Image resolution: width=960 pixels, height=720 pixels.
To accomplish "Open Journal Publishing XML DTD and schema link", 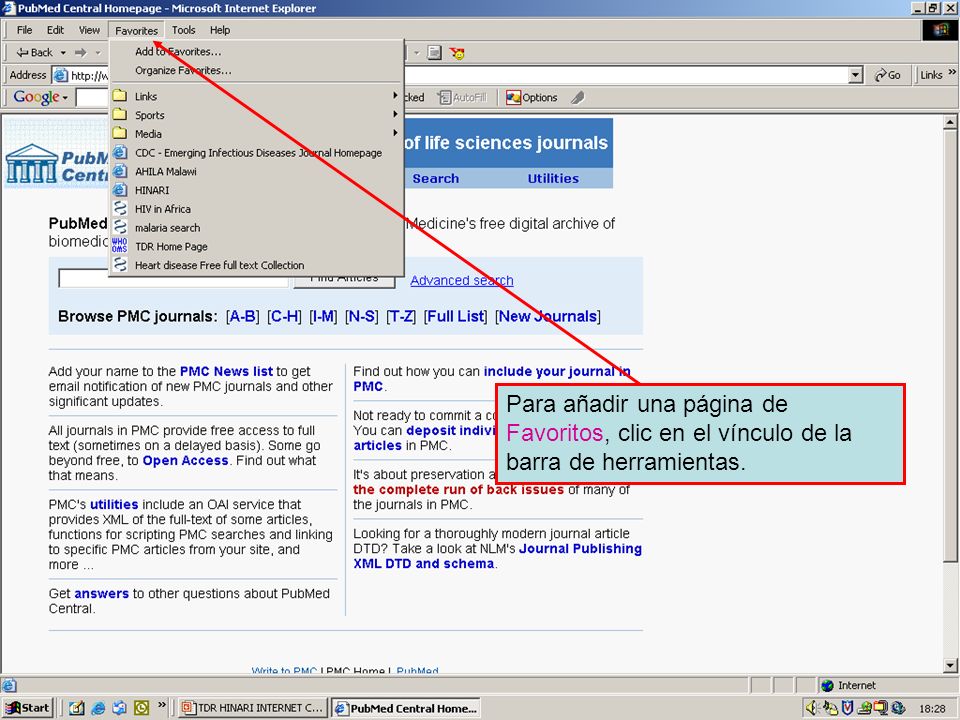I will pyautogui.click(x=497, y=556).
